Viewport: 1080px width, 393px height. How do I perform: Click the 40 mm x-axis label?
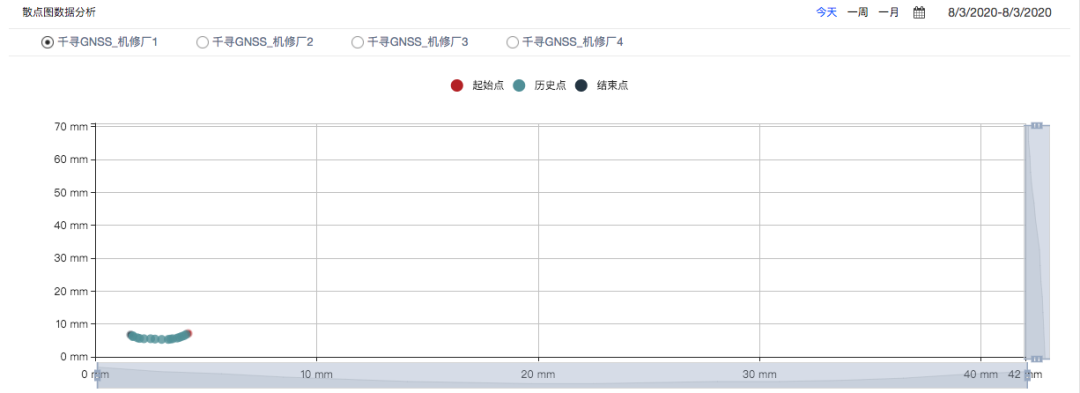[x=980, y=374]
